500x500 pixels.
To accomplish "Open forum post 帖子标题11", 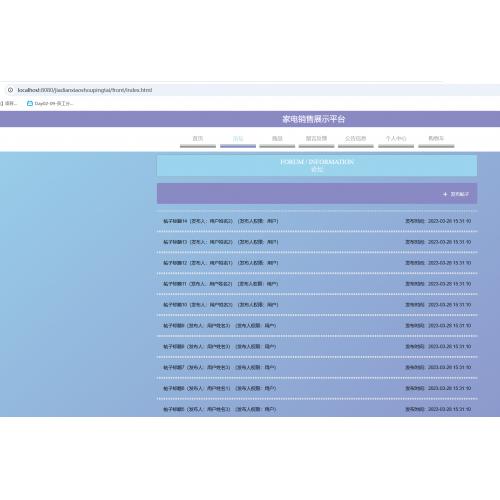I will [x=317, y=284].
